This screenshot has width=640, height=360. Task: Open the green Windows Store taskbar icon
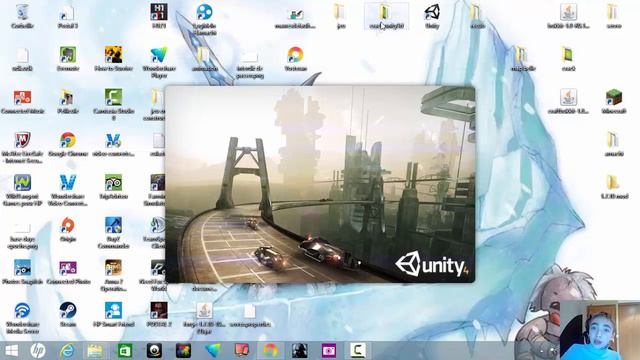[x=125, y=351]
